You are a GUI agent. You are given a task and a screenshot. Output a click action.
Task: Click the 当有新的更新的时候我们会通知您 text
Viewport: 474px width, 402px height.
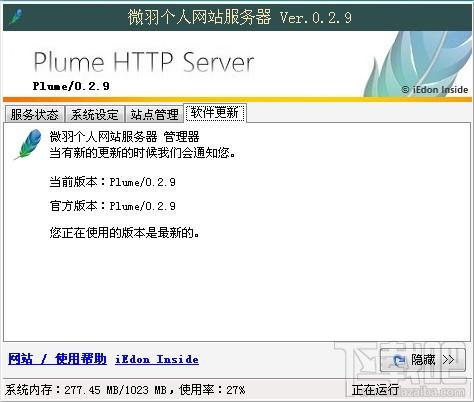143,153
